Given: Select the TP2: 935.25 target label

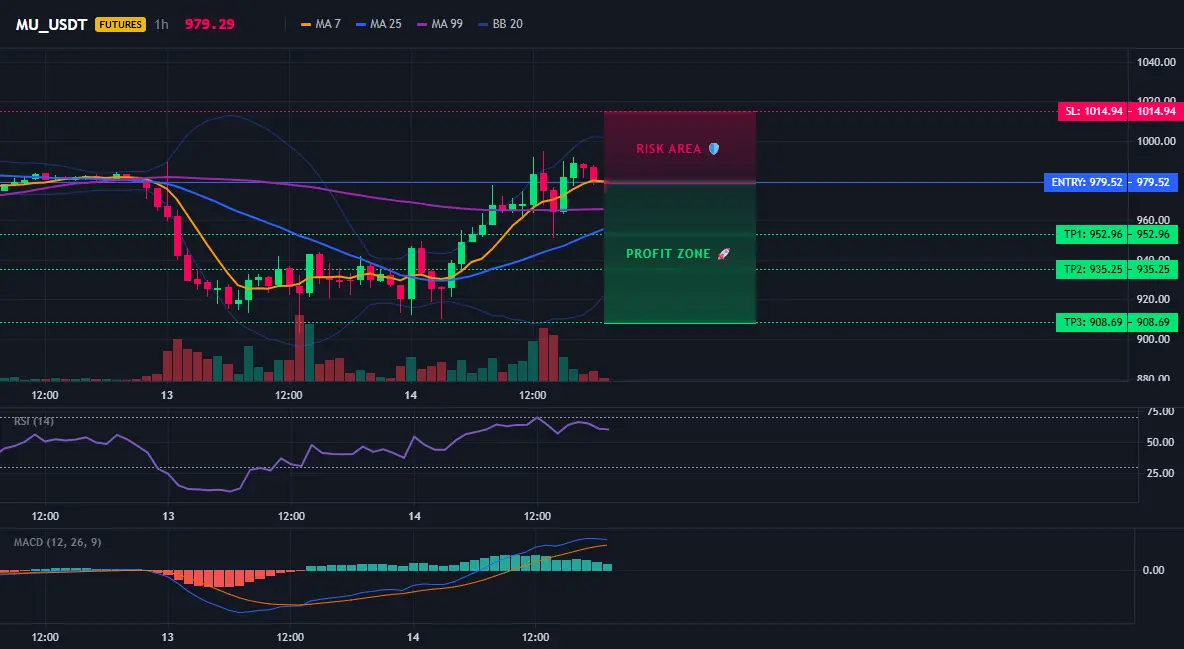Looking at the screenshot, I should pyautogui.click(x=1091, y=269).
